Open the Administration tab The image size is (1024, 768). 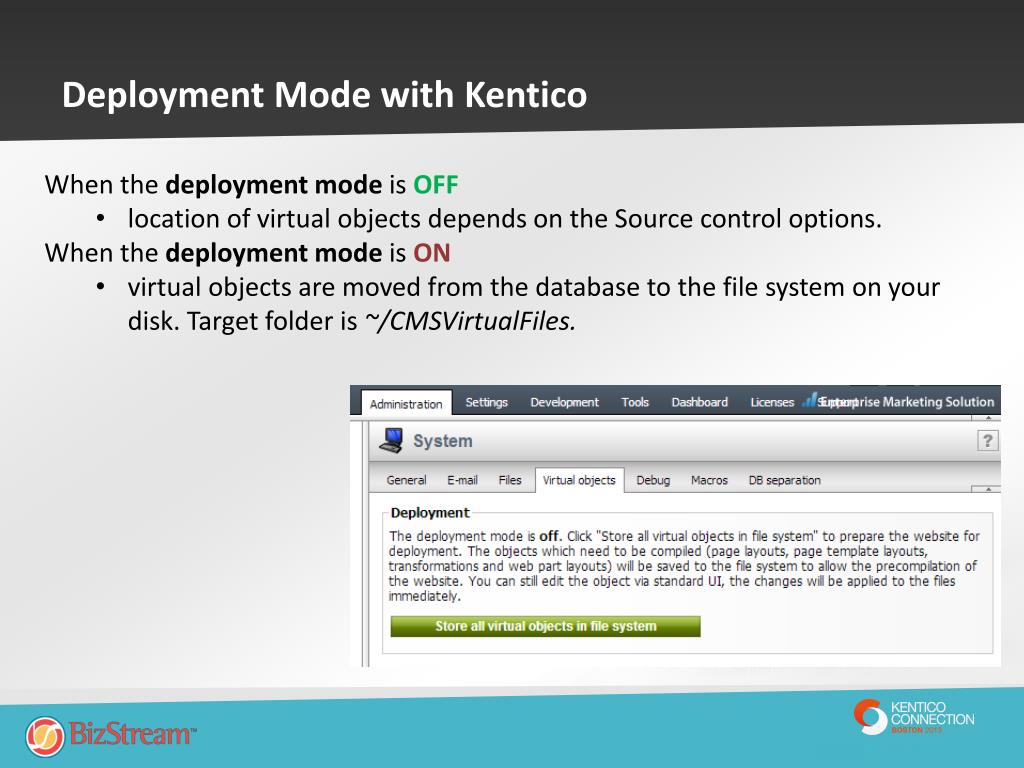406,404
